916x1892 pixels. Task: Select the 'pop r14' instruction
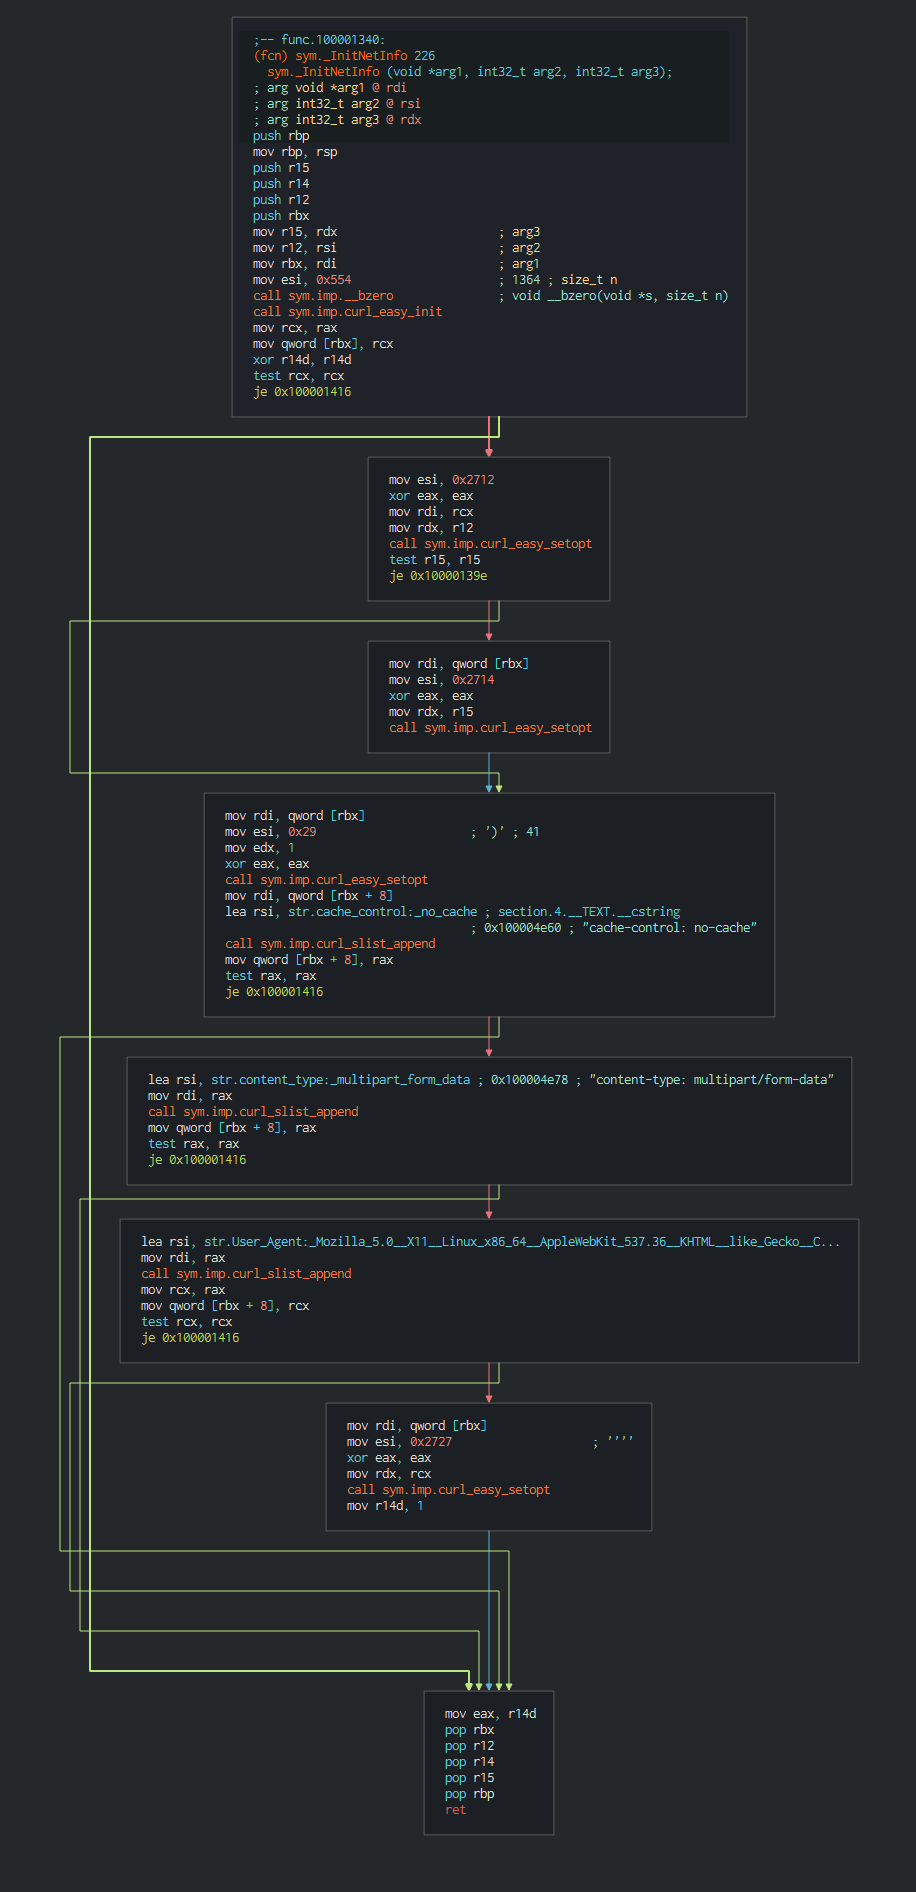469,1762
